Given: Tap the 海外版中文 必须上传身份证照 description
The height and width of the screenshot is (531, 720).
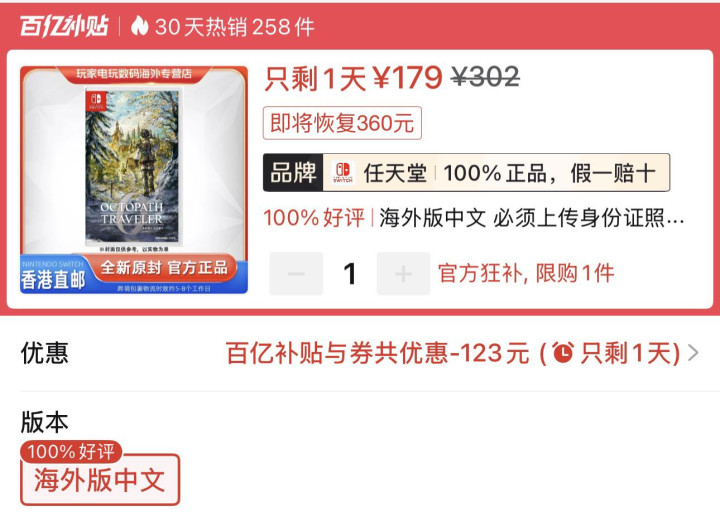Looking at the screenshot, I should pos(531,218).
